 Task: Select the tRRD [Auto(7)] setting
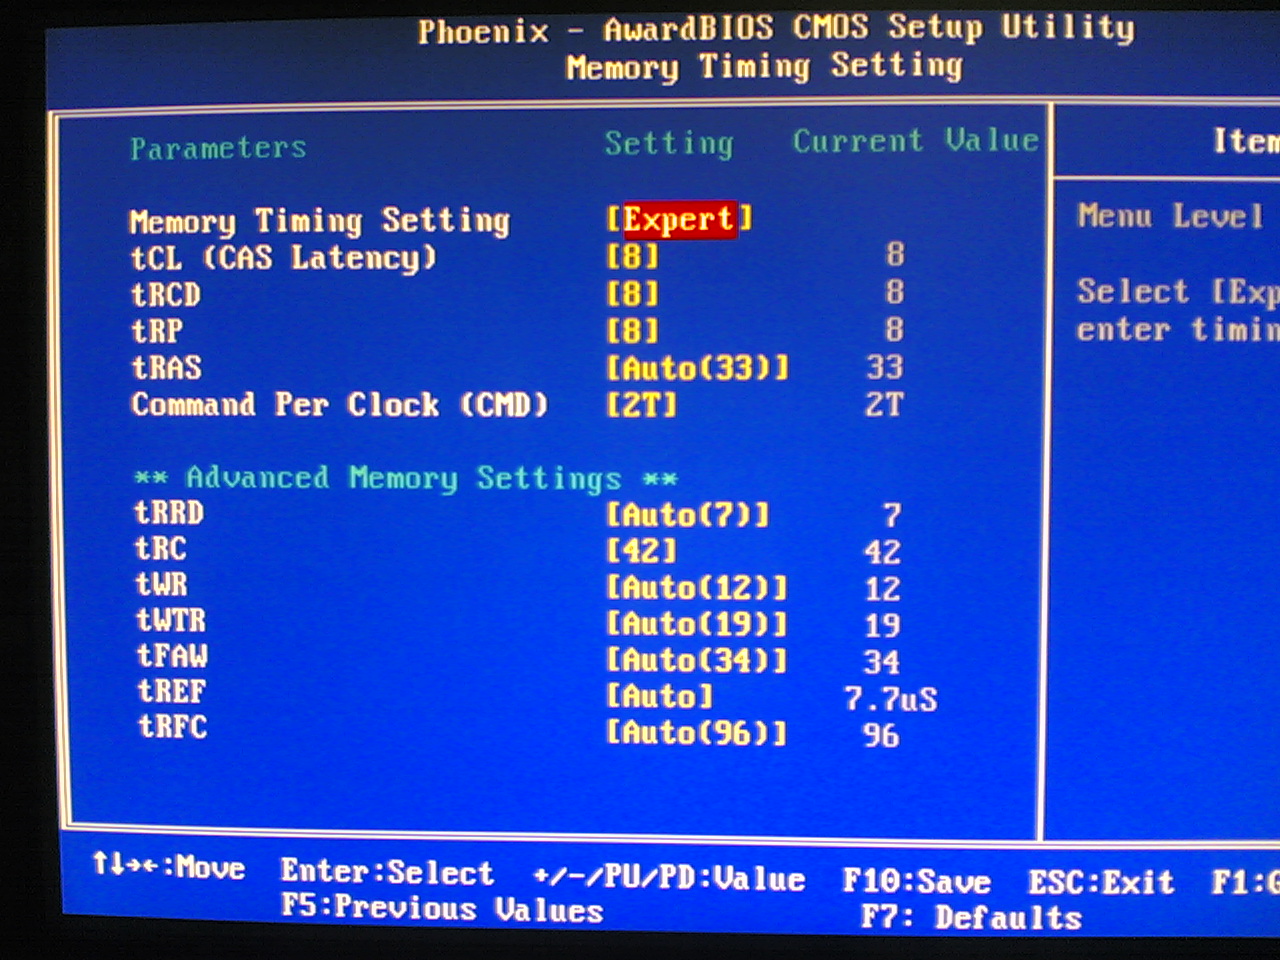coord(688,515)
